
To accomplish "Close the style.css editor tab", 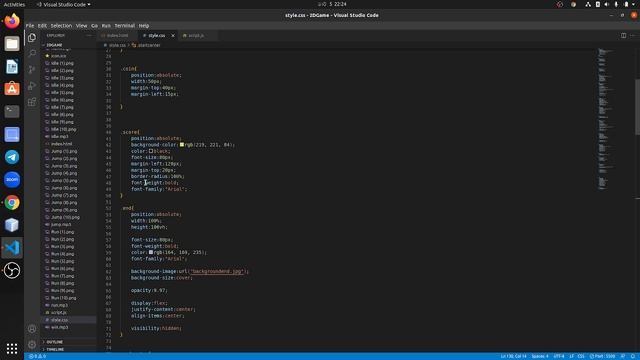I will coord(173,36).
